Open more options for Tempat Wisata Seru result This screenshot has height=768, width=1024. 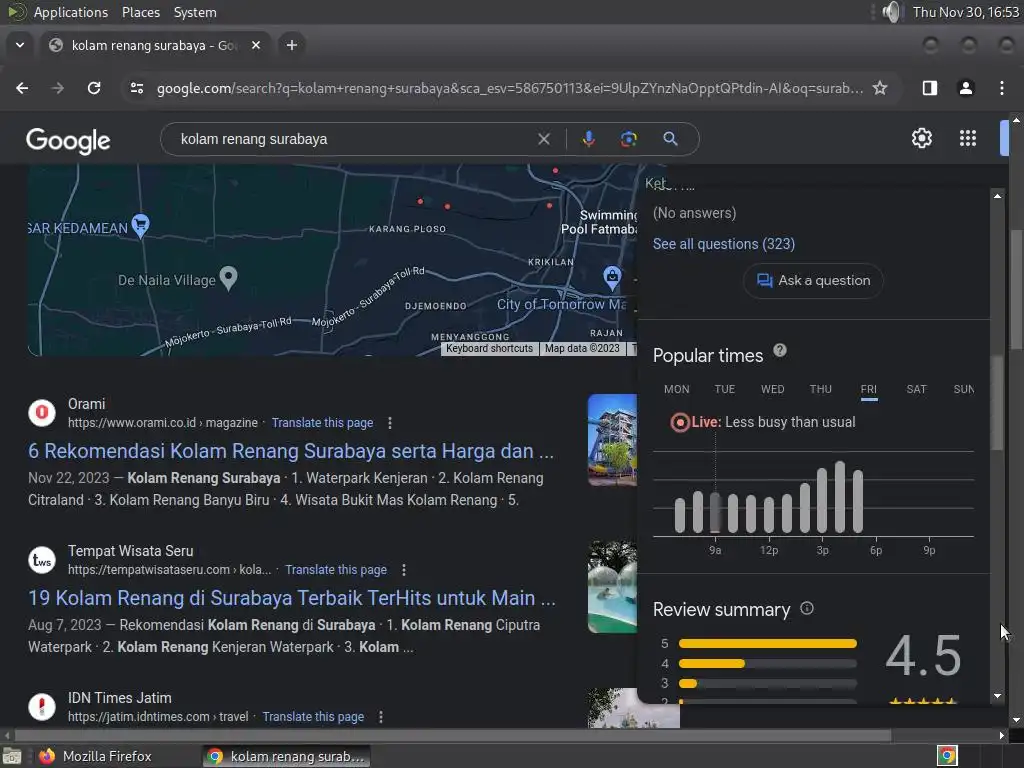tap(404, 570)
